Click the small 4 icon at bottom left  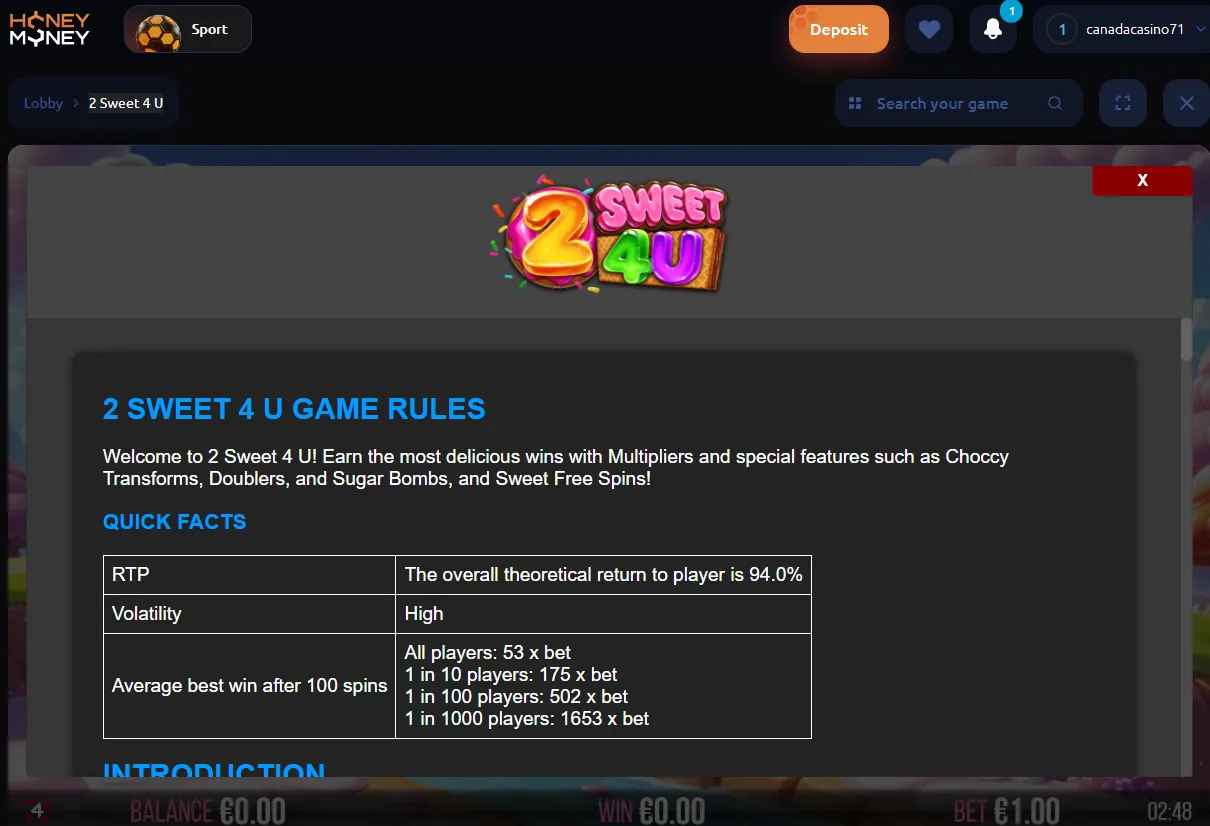pyautogui.click(x=38, y=810)
